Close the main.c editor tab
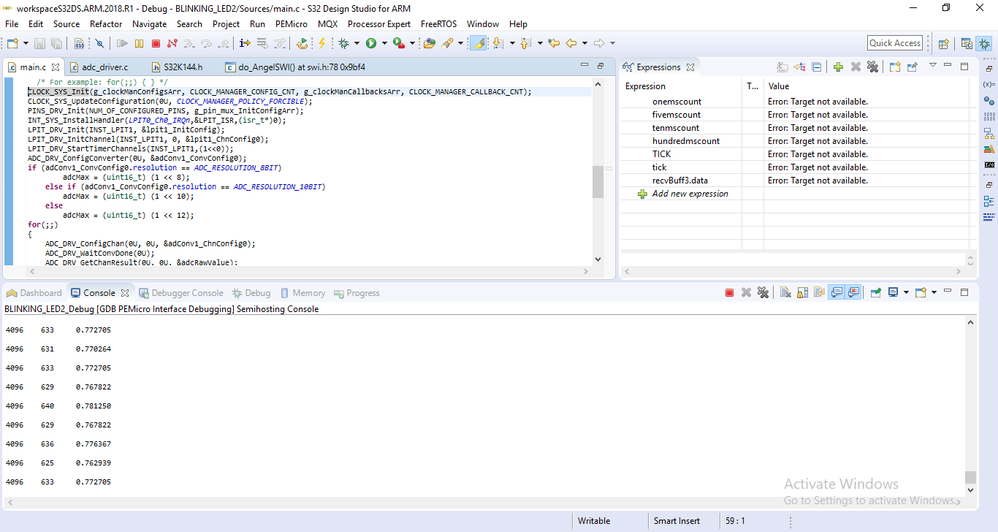 point(55,67)
